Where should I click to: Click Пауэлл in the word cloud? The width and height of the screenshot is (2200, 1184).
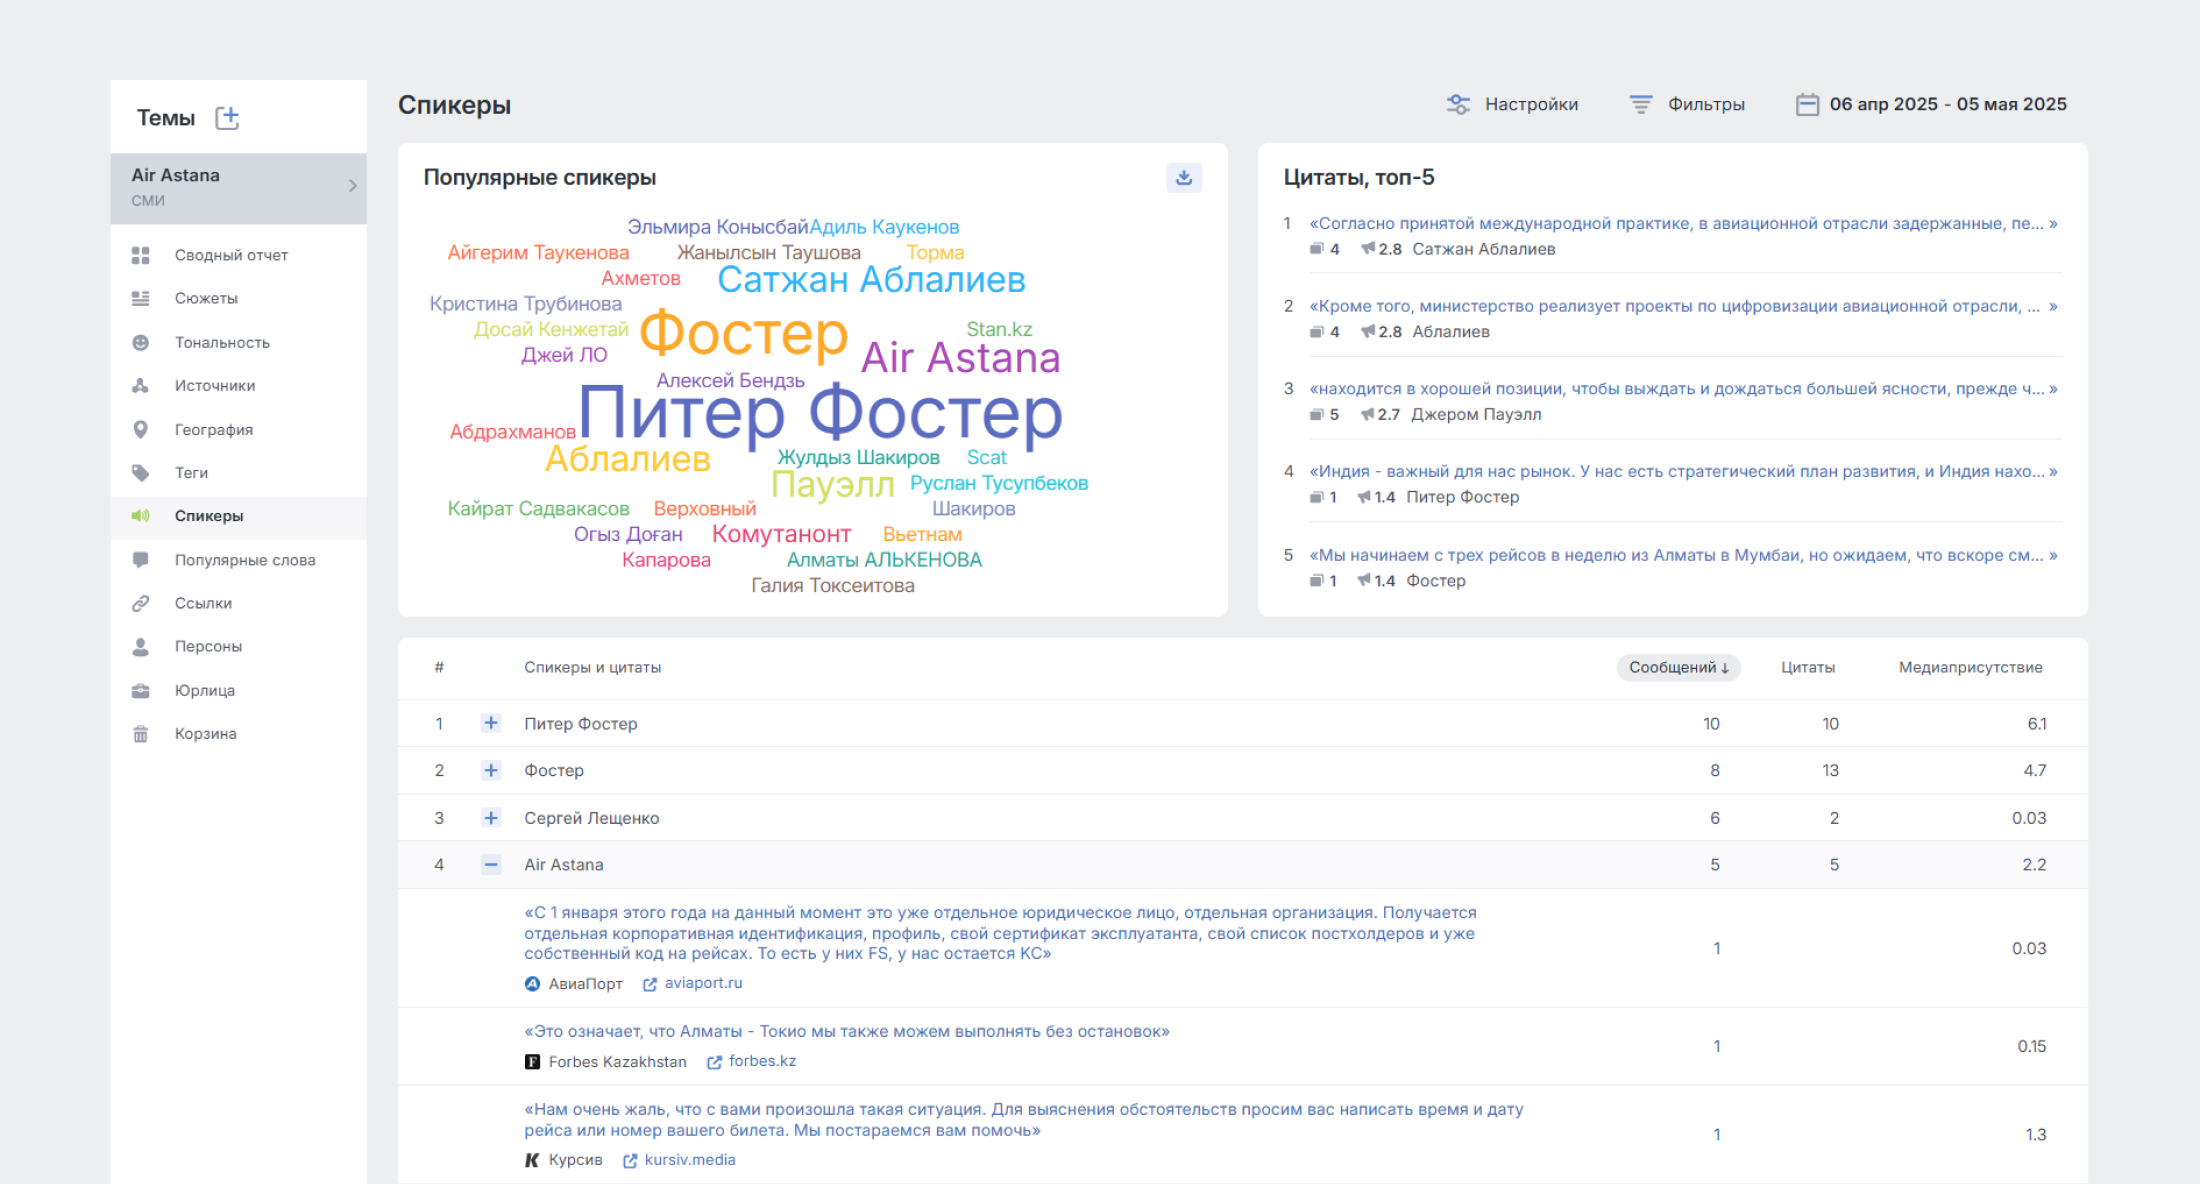click(833, 484)
